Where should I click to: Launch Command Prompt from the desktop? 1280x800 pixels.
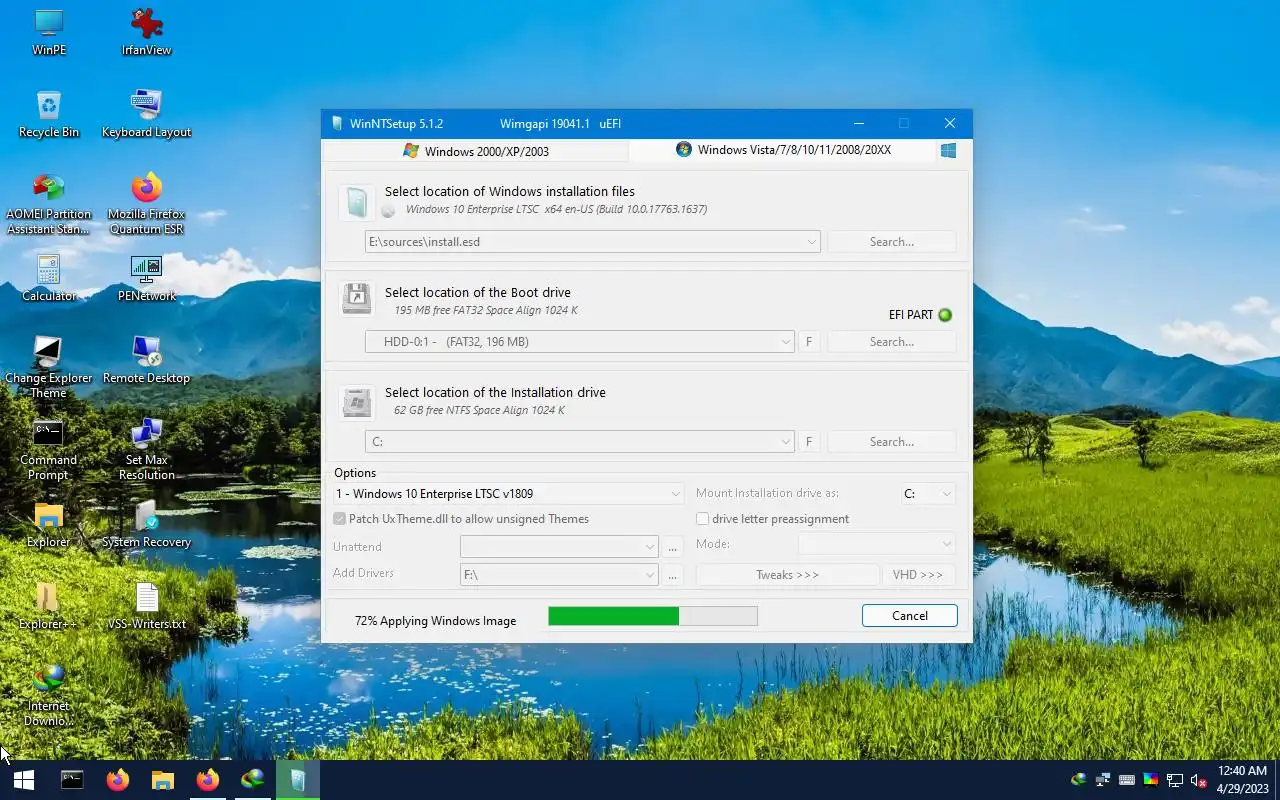pos(48,450)
